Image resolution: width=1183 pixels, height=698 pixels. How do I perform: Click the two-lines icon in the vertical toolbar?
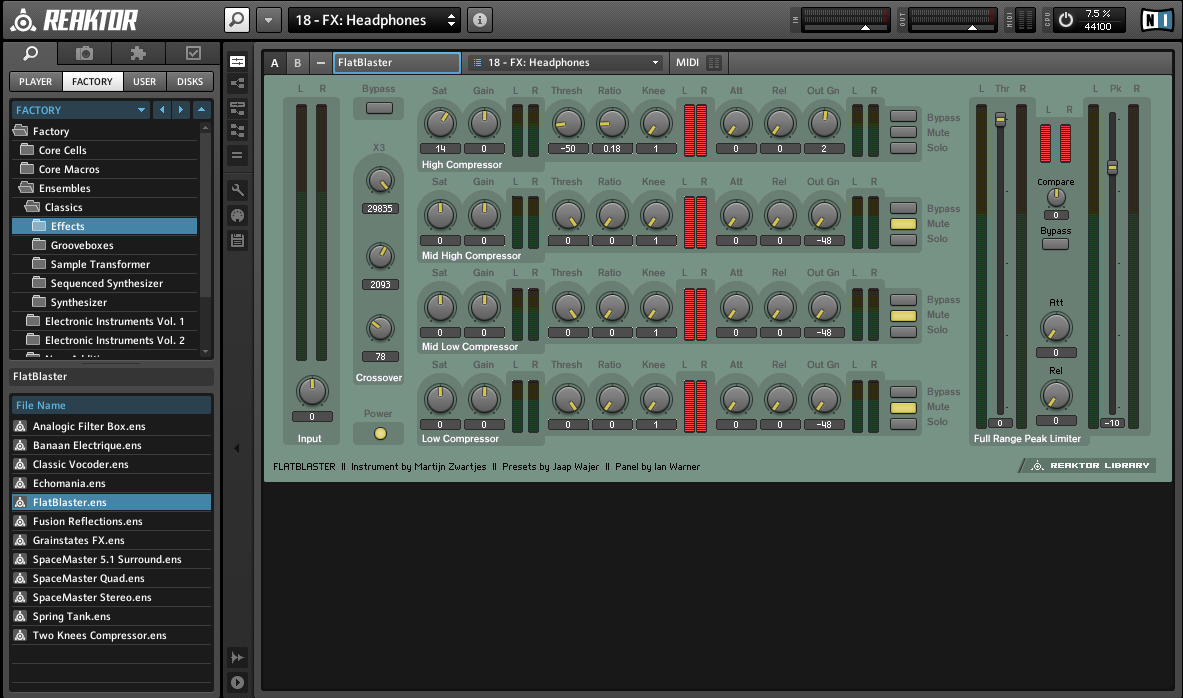tap(237, 155)
